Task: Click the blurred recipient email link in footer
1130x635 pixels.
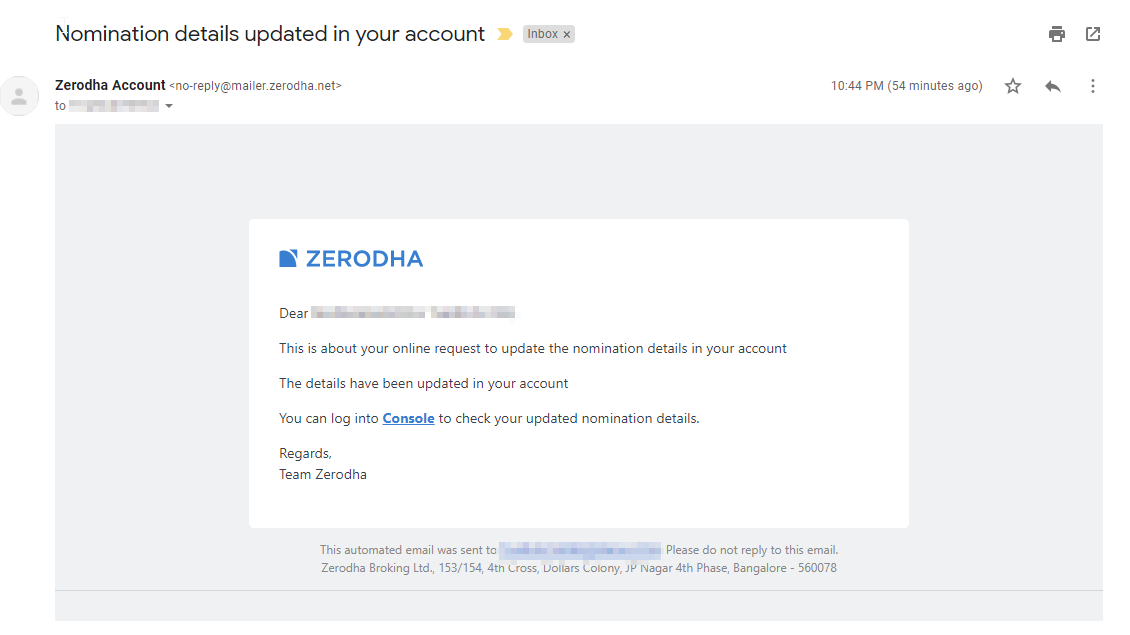Action: click(580, 551)
